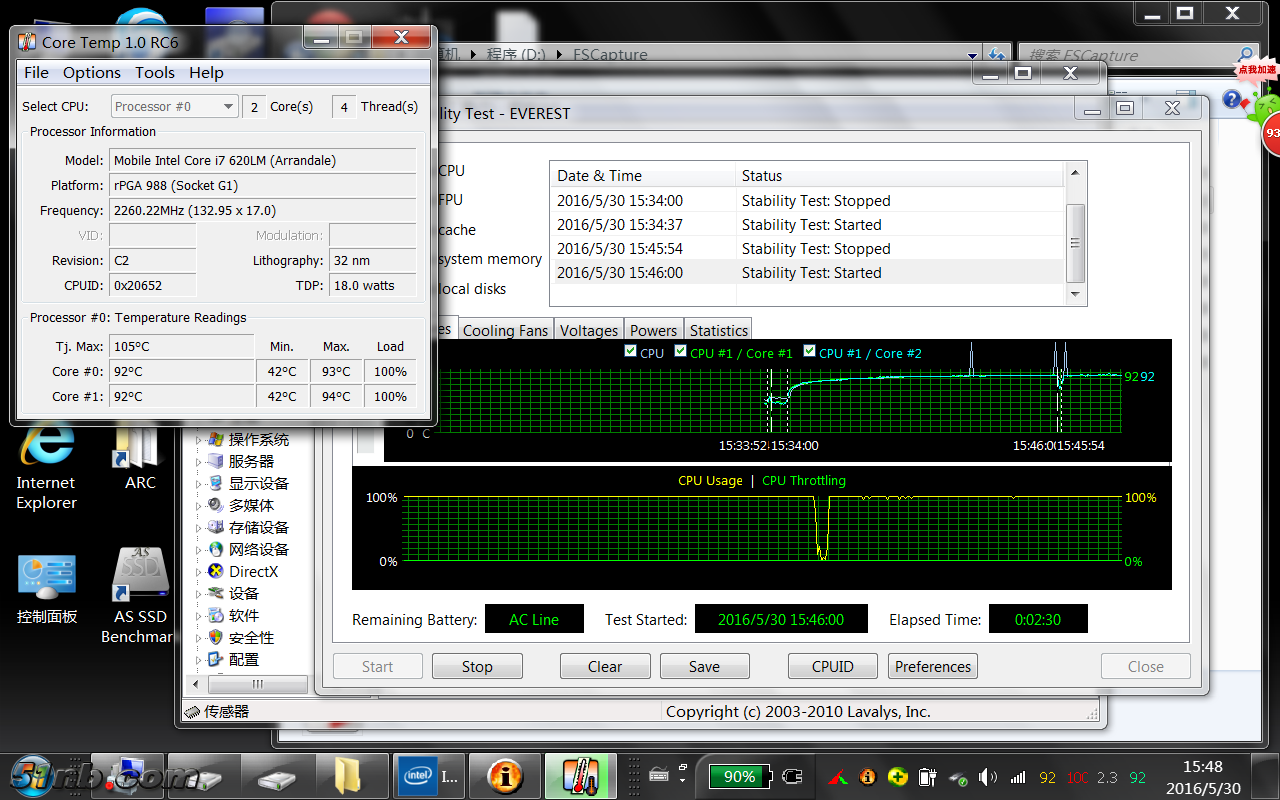Switch to the Voltages tab
The width and height of the screenshot is (1280, 800).
[588, 330]
